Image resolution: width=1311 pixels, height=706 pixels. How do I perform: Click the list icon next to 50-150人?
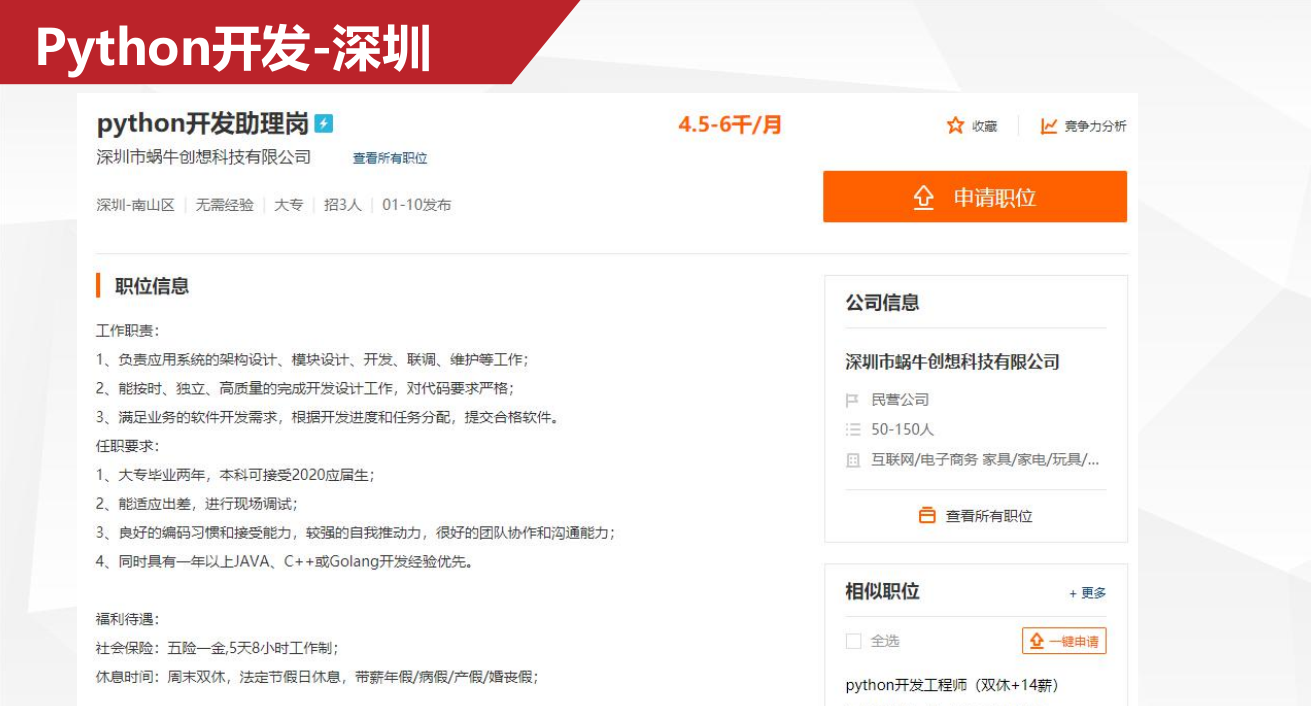(x=853, y=429)
